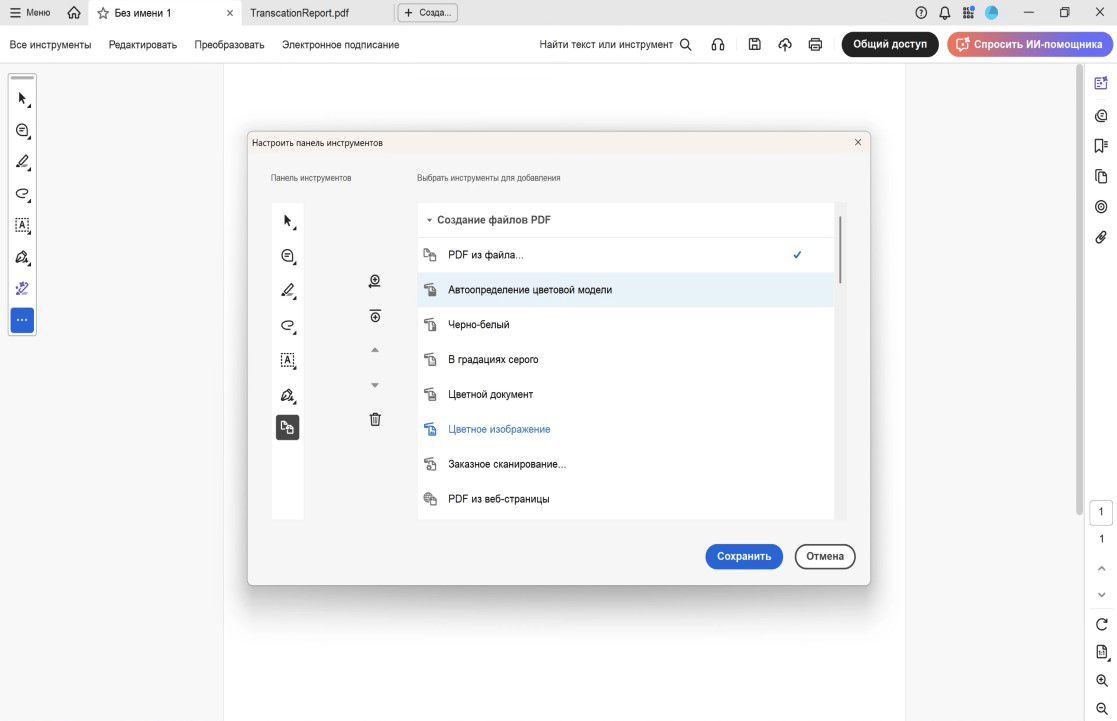1117x721 pixels.
Task: Click the Создать new tab button
Action: [x=427, y=13]
